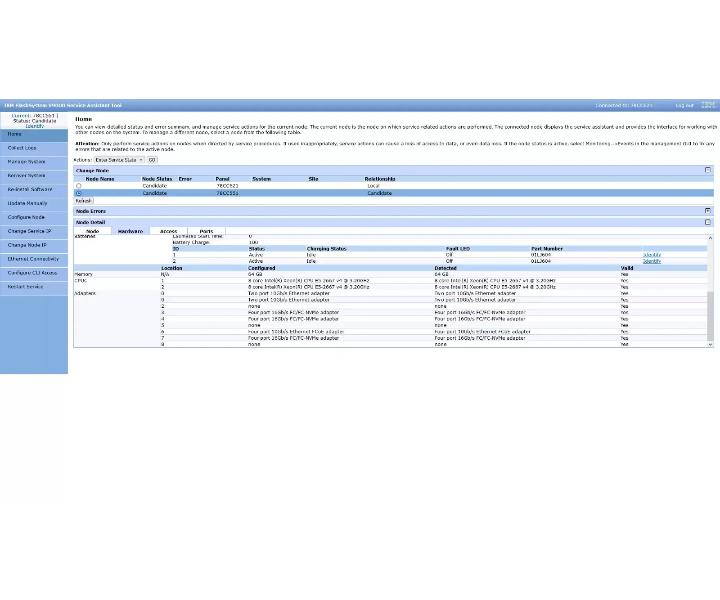Collapse the Node Detail section icon
720x600 pixels.
pos(708,222)
